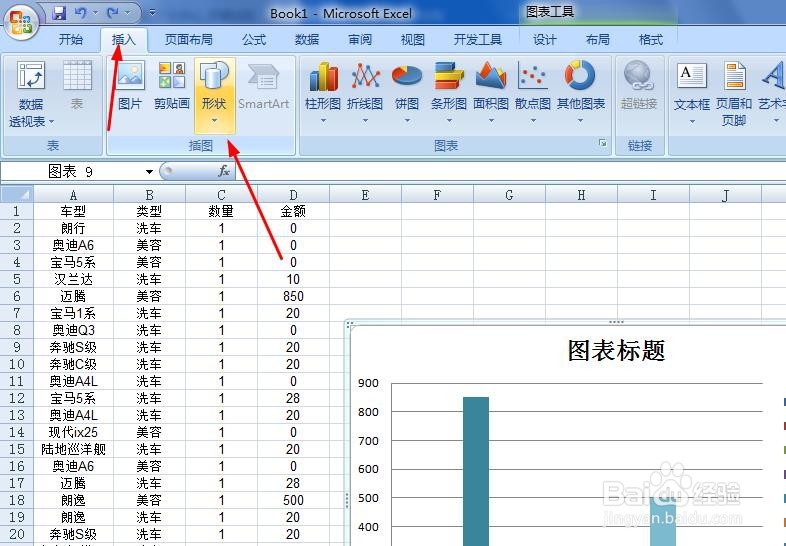Select column A header

click(73, 195)
